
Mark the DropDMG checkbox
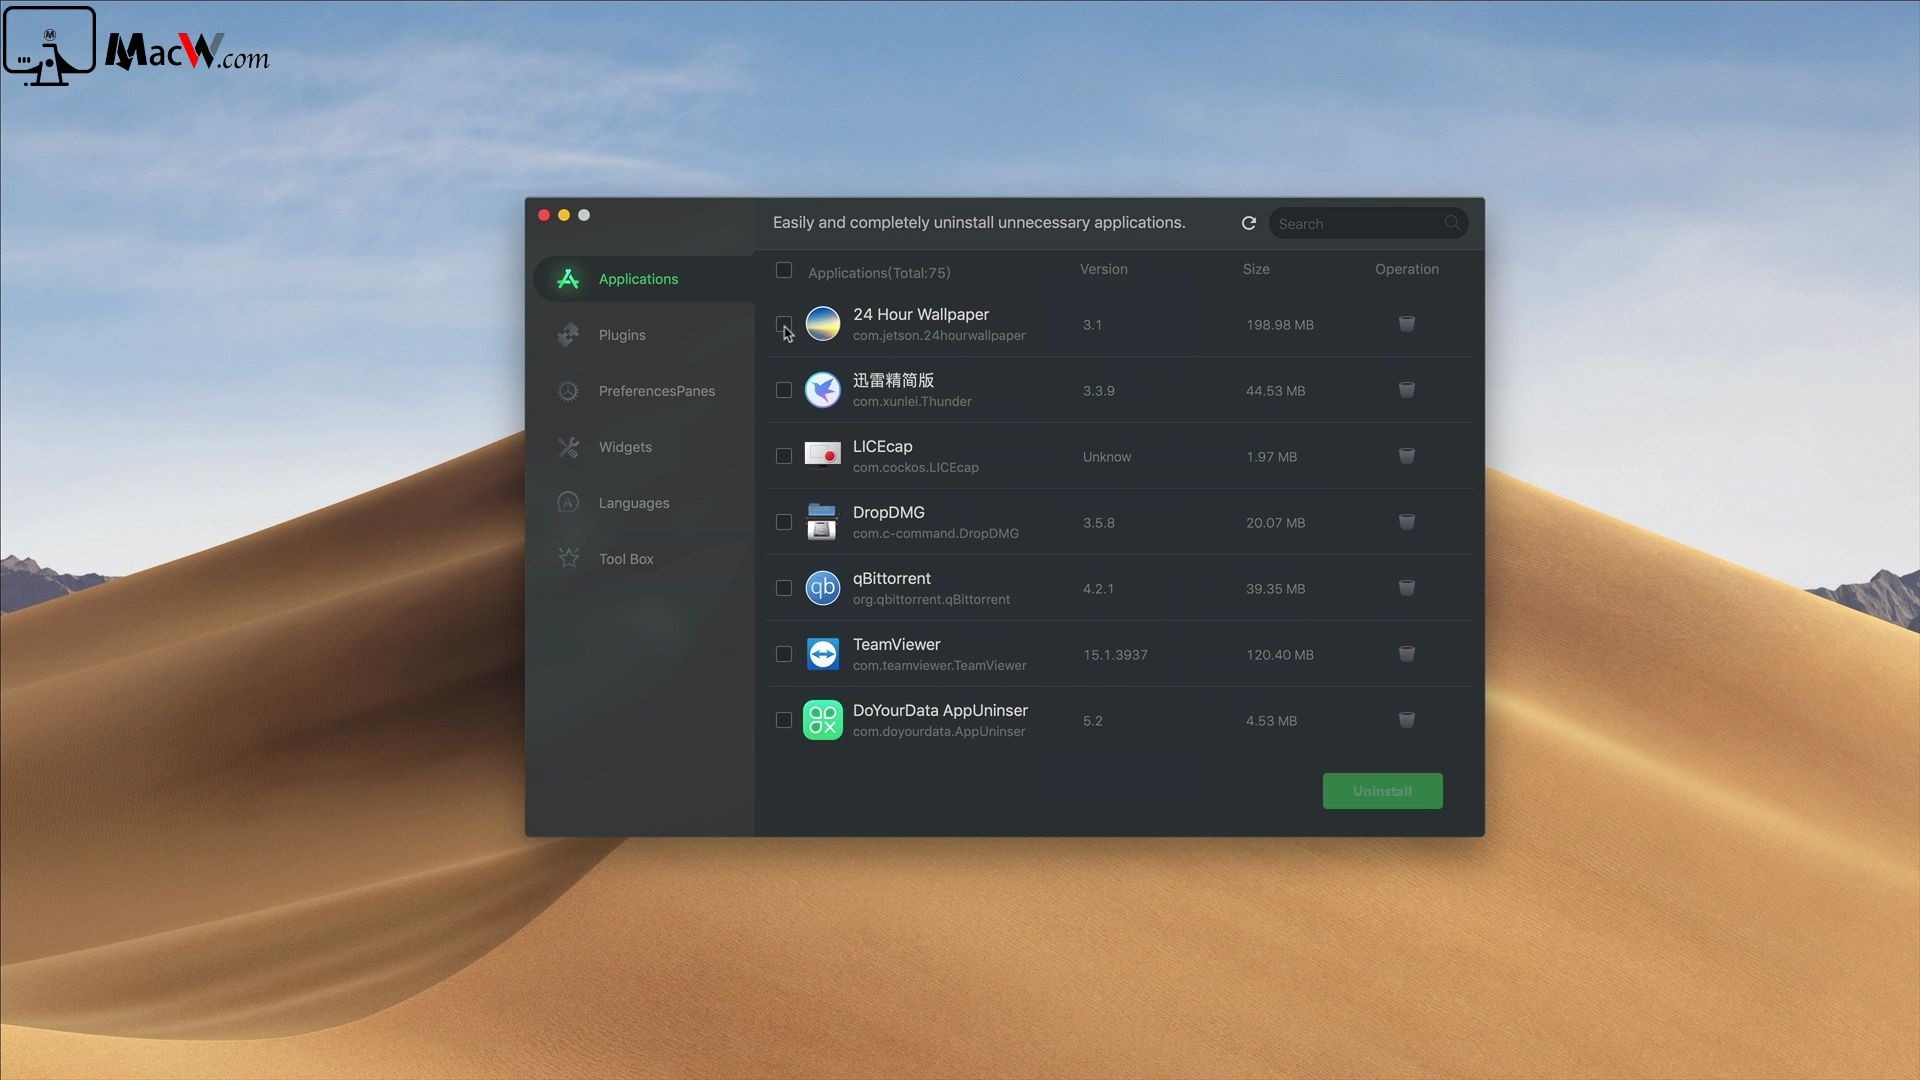pyautogui.click(x=784, y=522)
